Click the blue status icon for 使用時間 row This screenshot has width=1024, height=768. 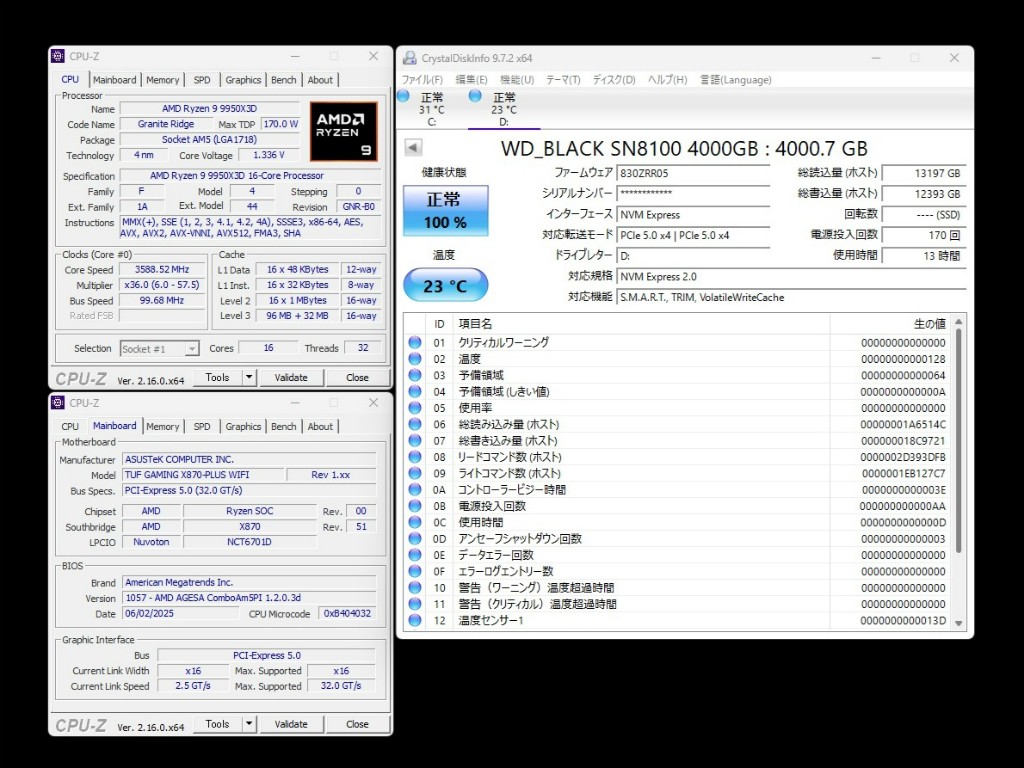point(415,522)
